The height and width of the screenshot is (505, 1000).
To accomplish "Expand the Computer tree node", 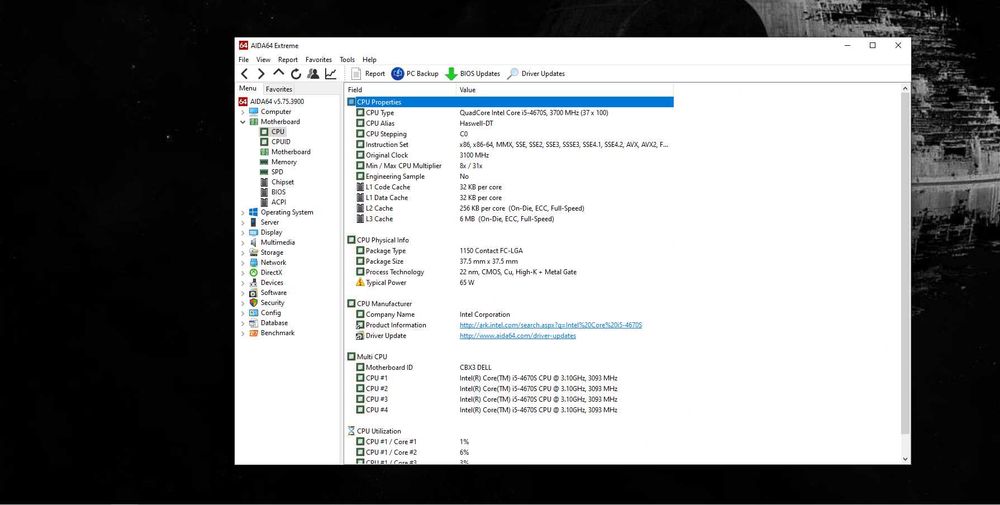I will [243, 112].
